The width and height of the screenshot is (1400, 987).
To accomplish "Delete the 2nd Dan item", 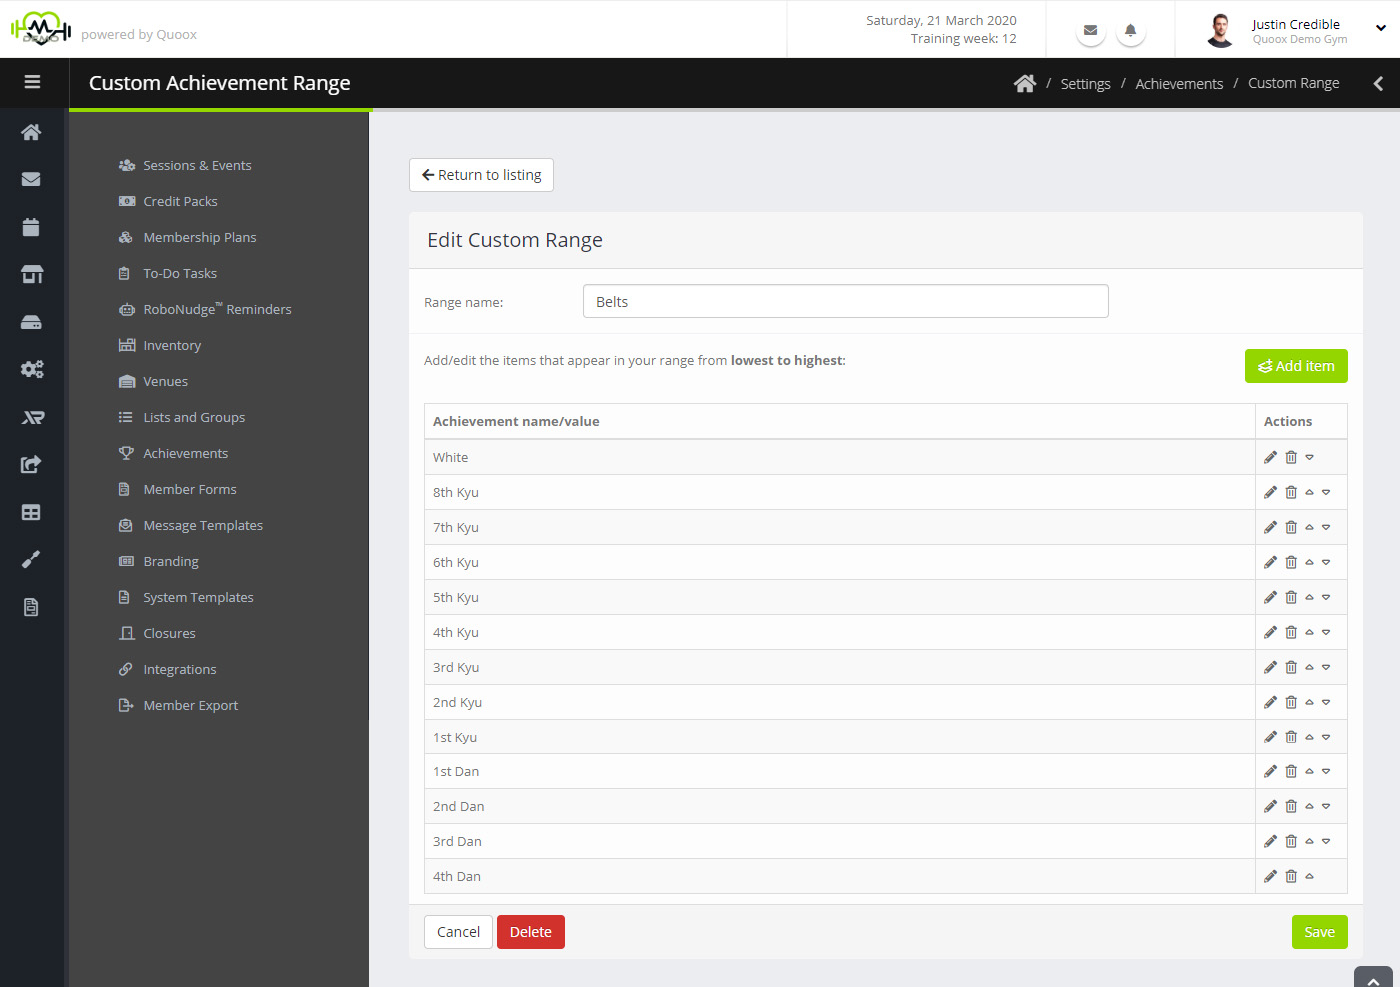I will click(1291, 806).
